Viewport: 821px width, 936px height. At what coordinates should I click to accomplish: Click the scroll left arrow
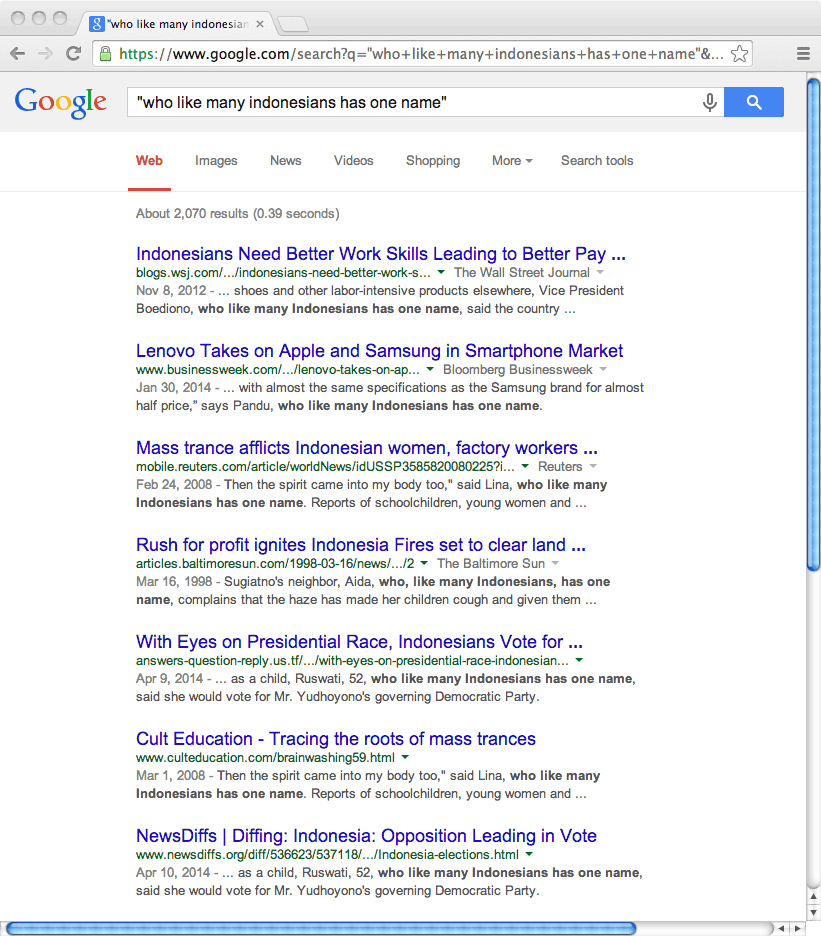tap(781, 928)
